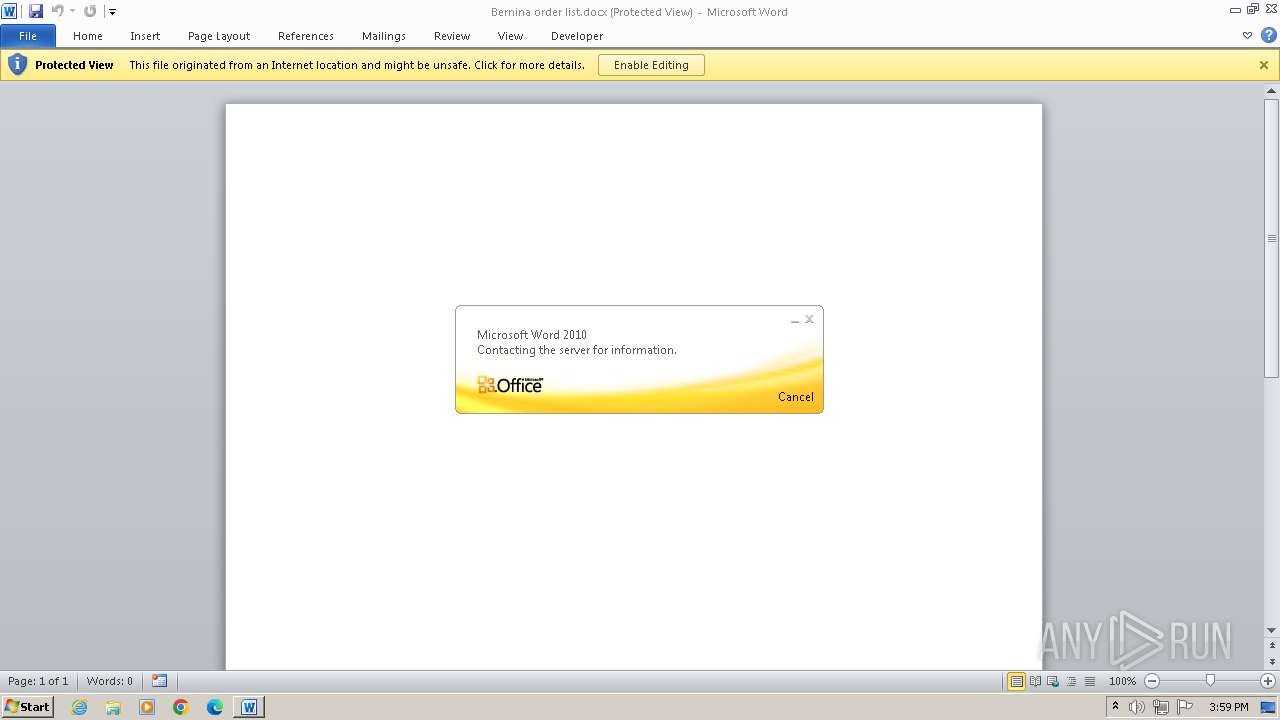This screenshot has width=1280, height=720.
Task: Click the network tray icon
Action: (x=1160, y=707)
